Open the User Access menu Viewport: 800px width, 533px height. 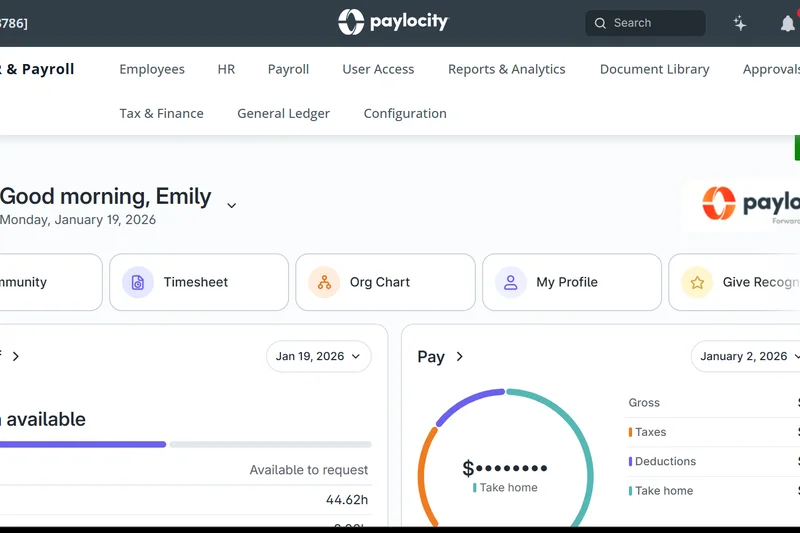pos(378,69)
